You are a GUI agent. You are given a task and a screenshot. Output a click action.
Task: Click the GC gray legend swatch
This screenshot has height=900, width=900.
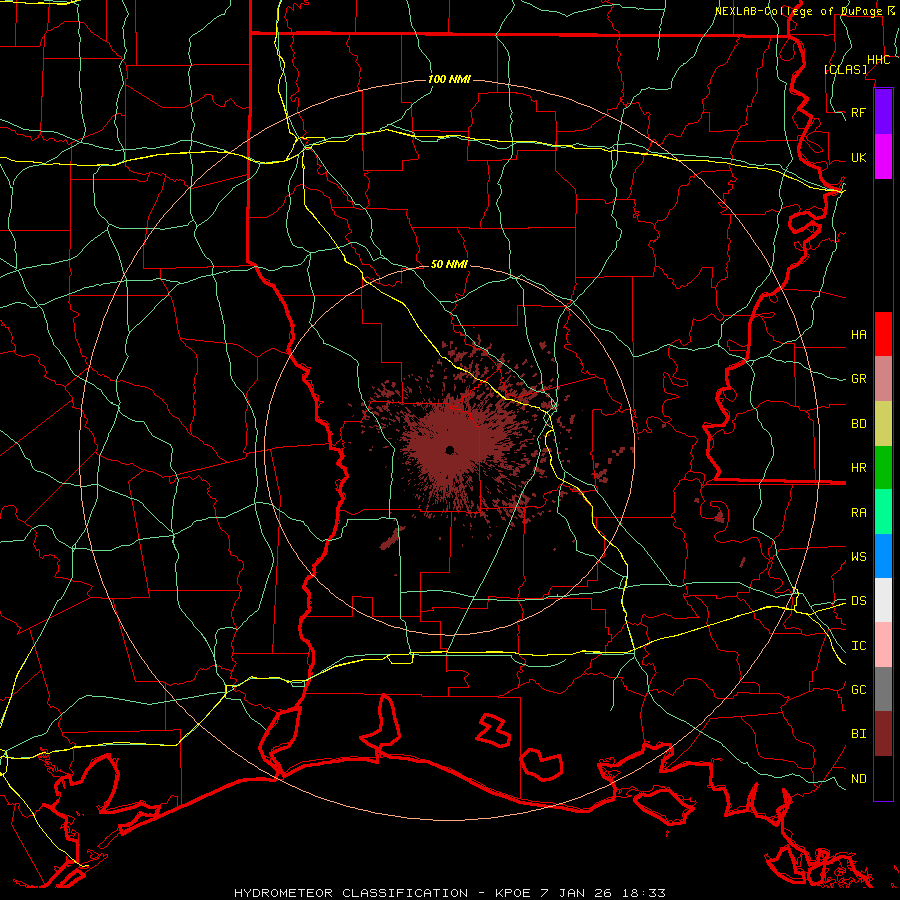point(883,689)
